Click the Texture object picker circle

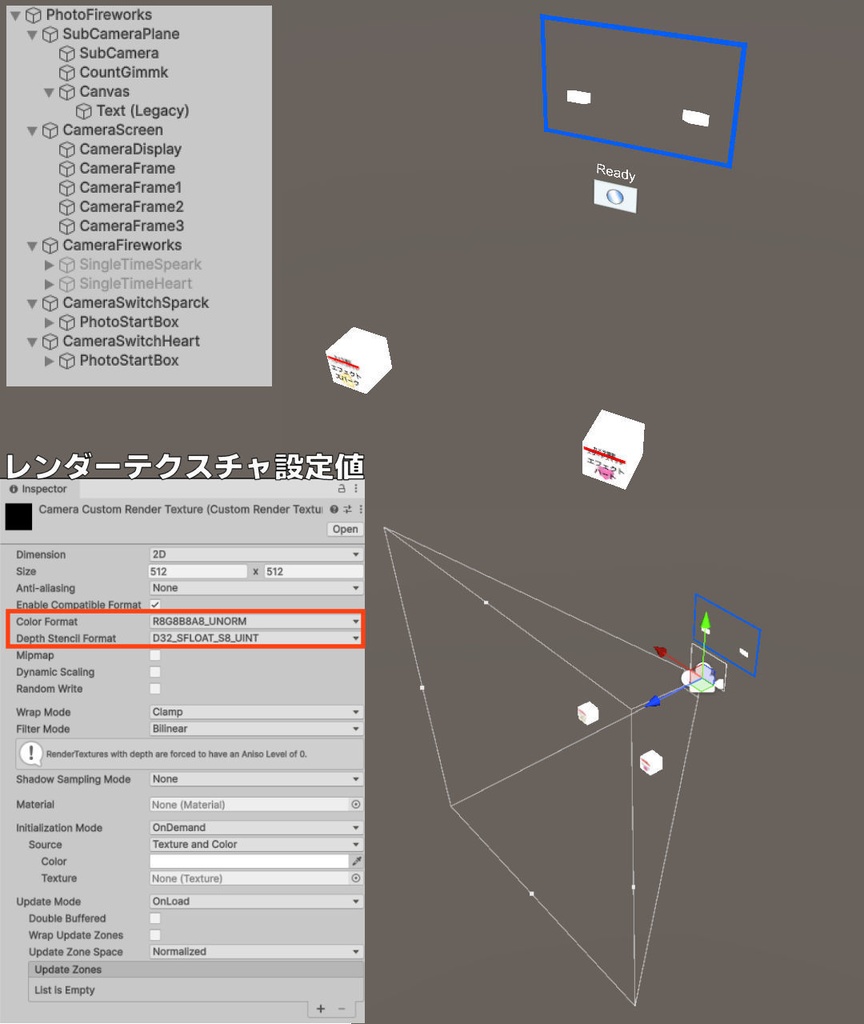[356, 878]
